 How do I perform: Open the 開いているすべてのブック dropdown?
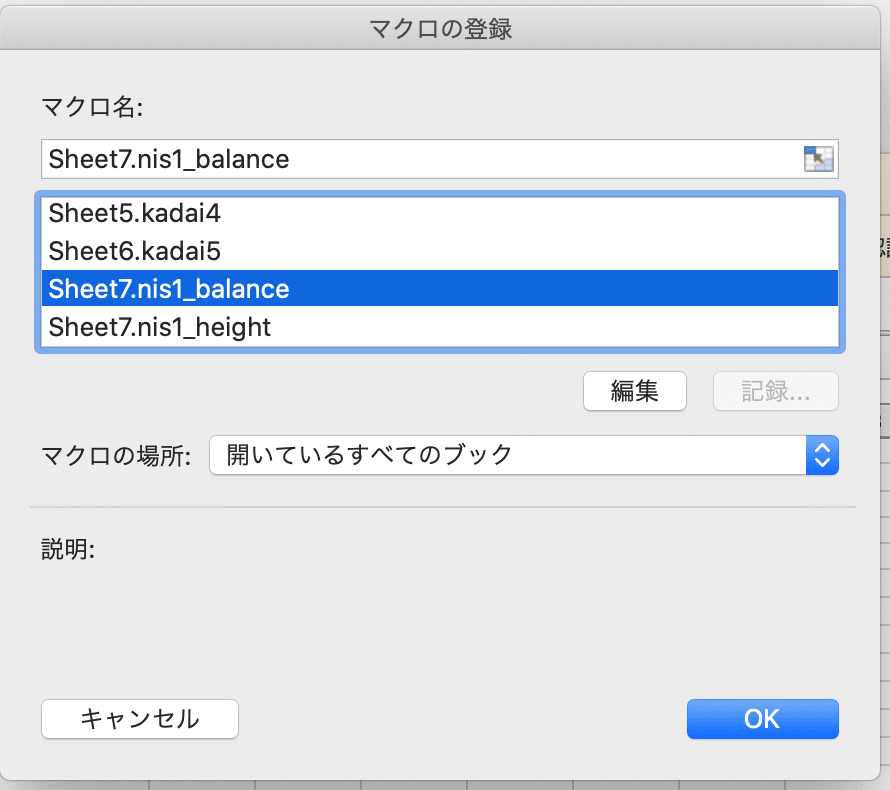pyautogui.click(x=508, y=455)
